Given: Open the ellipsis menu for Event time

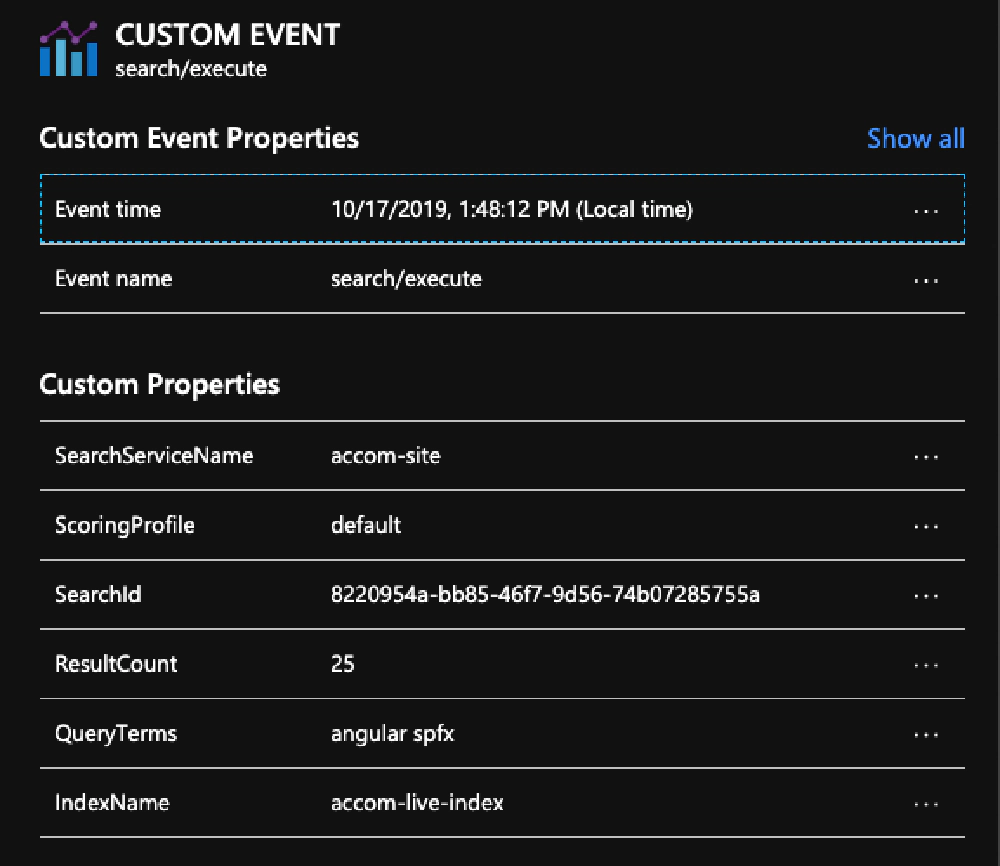Looking at the screenshot, I should [x=926, y=209].
